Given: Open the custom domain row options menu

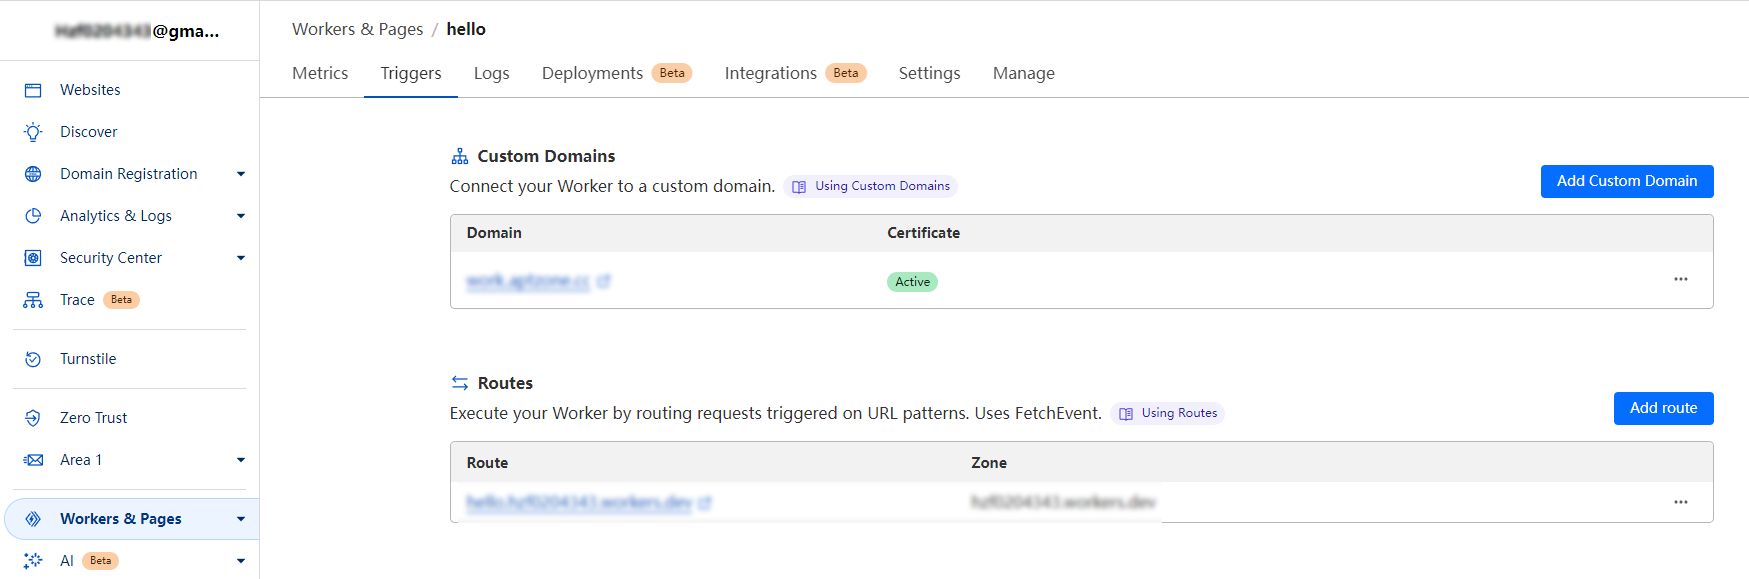Looking at the screenshot, I should point(1680,280).
